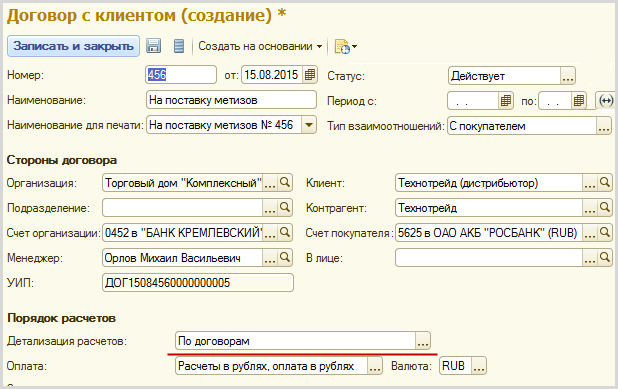Image resolution: width=618 pixels, height=389 pixels.
Task: Open calendar for Период с start date
Action: [x=506, y=101]
